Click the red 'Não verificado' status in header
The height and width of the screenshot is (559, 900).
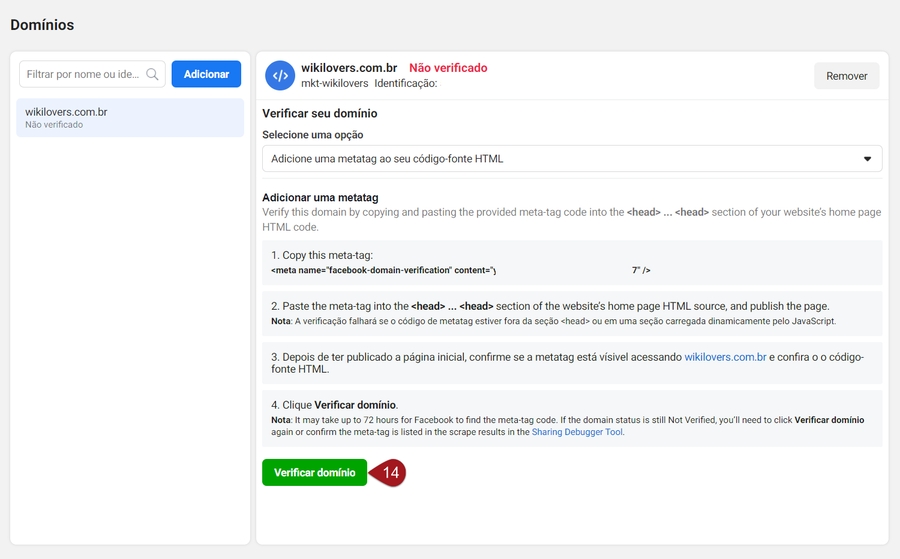[x=448, y=68]
